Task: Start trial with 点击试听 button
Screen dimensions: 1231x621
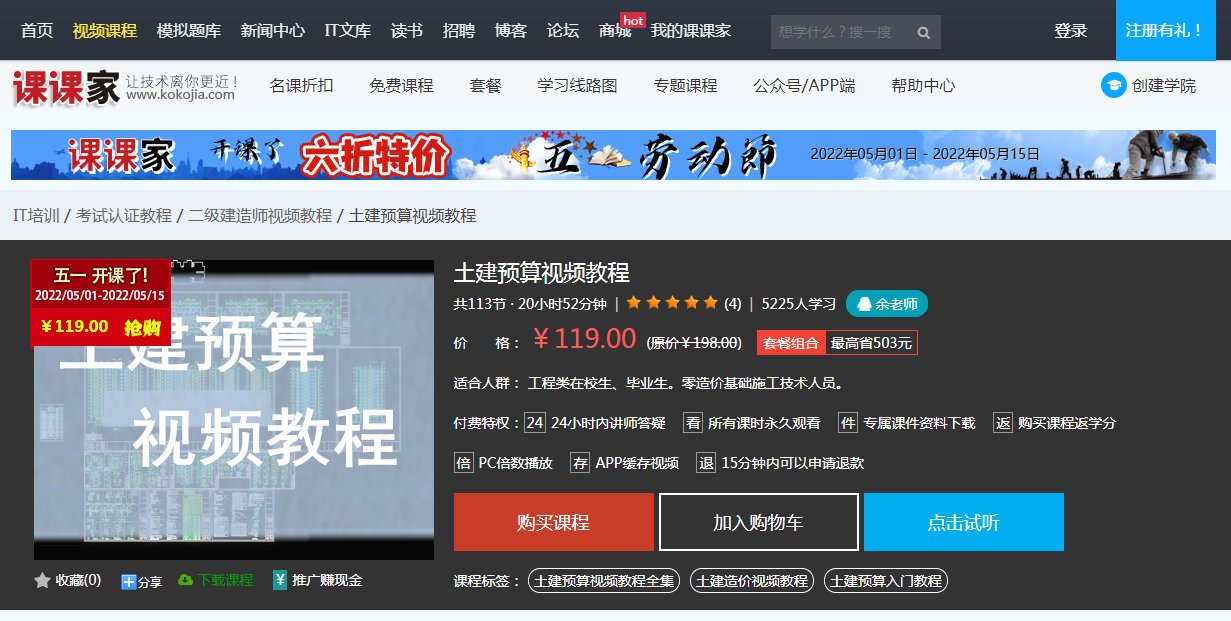Action: click(x=963, y=522)
